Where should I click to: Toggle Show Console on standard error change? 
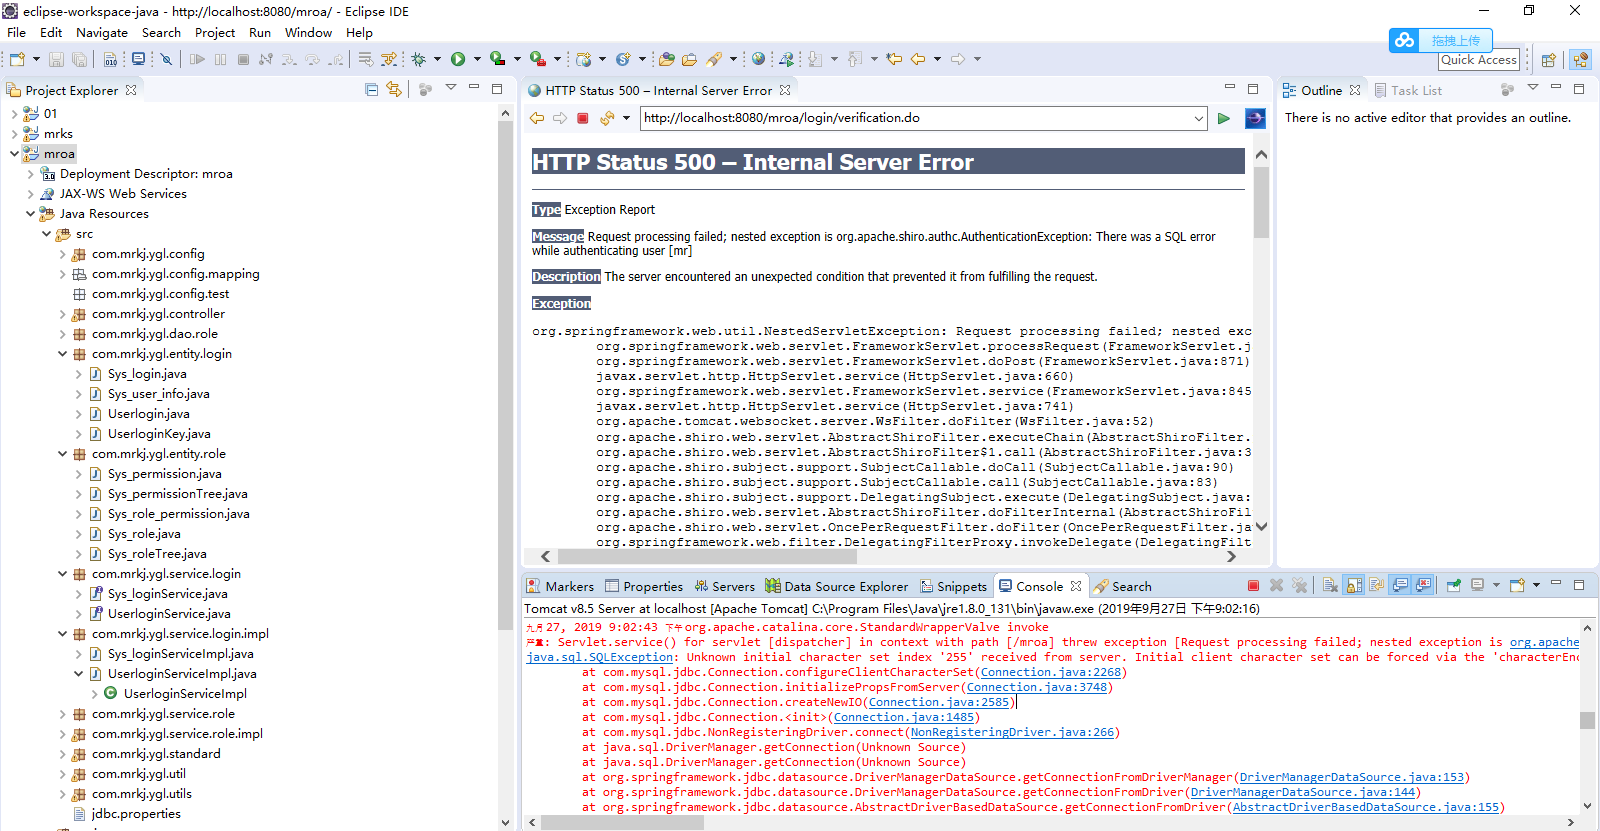[x=1424, y=586]
